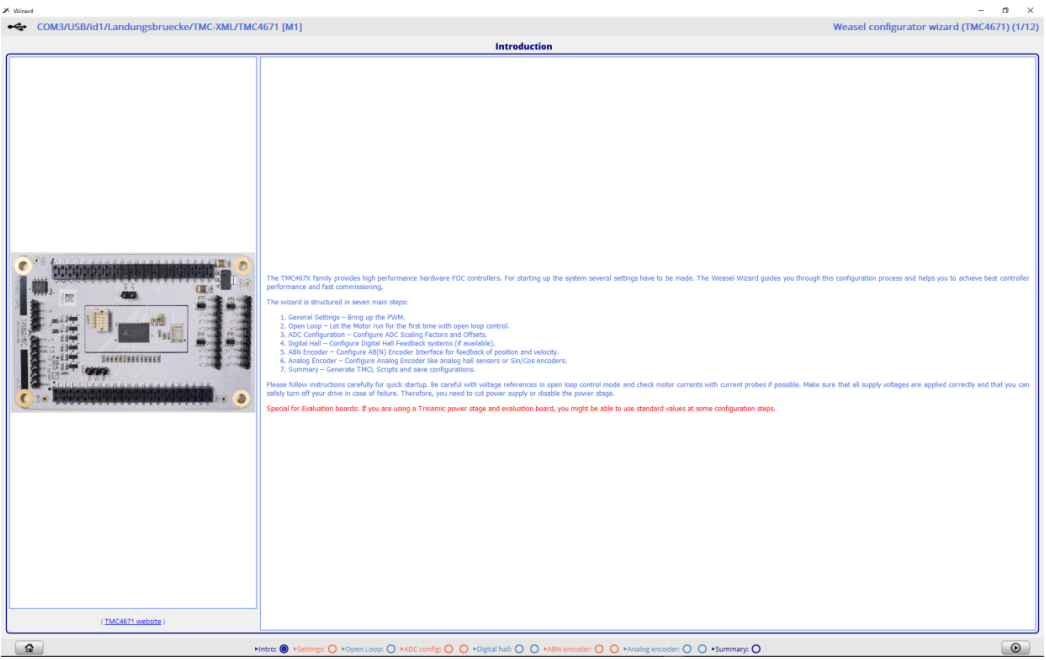Image resolution: width=1046 pixels, height=660 pixels.
Task: Select the second ABN encoder step circle
Action: (614, 649)
